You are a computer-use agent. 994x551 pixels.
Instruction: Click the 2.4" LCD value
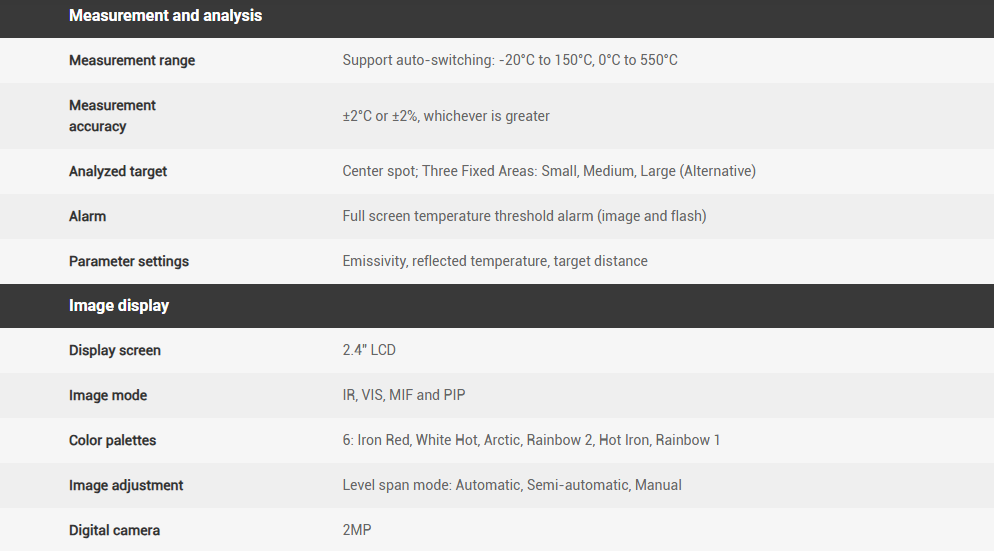click(369, 351)
